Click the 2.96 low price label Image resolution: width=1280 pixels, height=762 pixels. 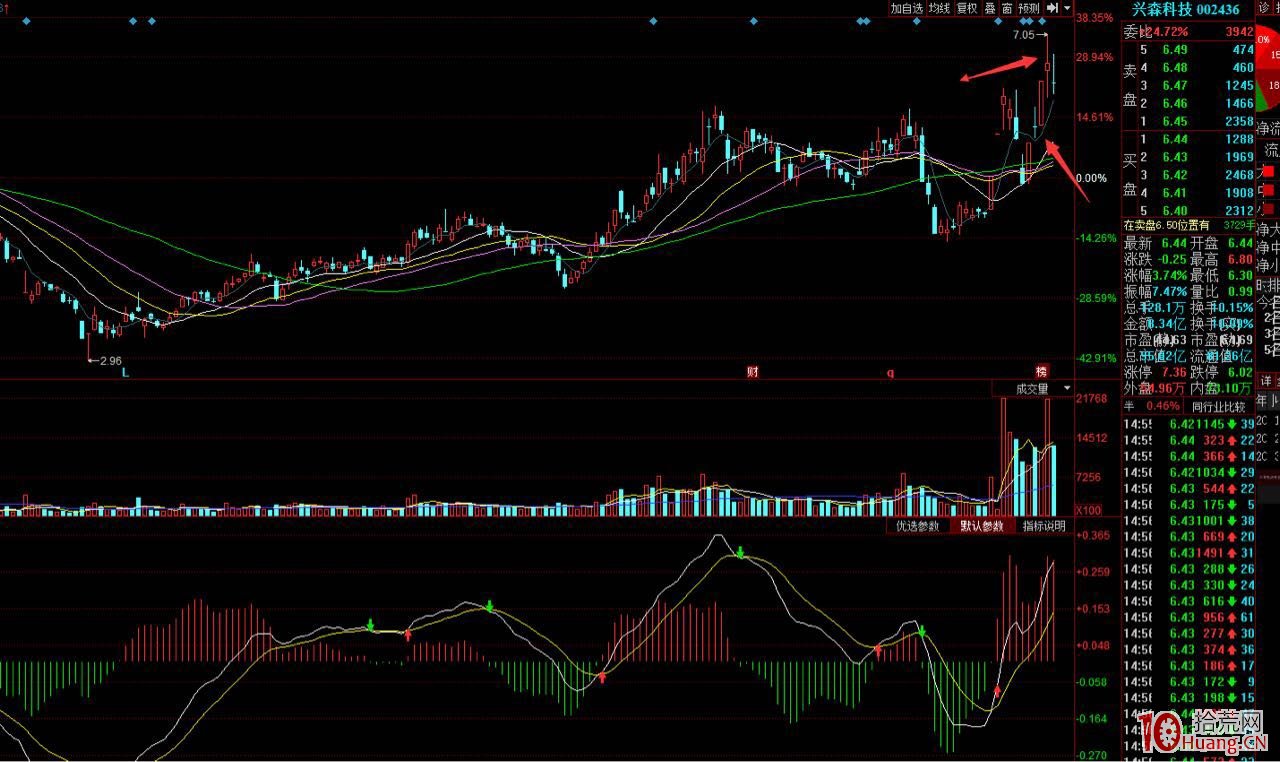click(x=110, y=361)
